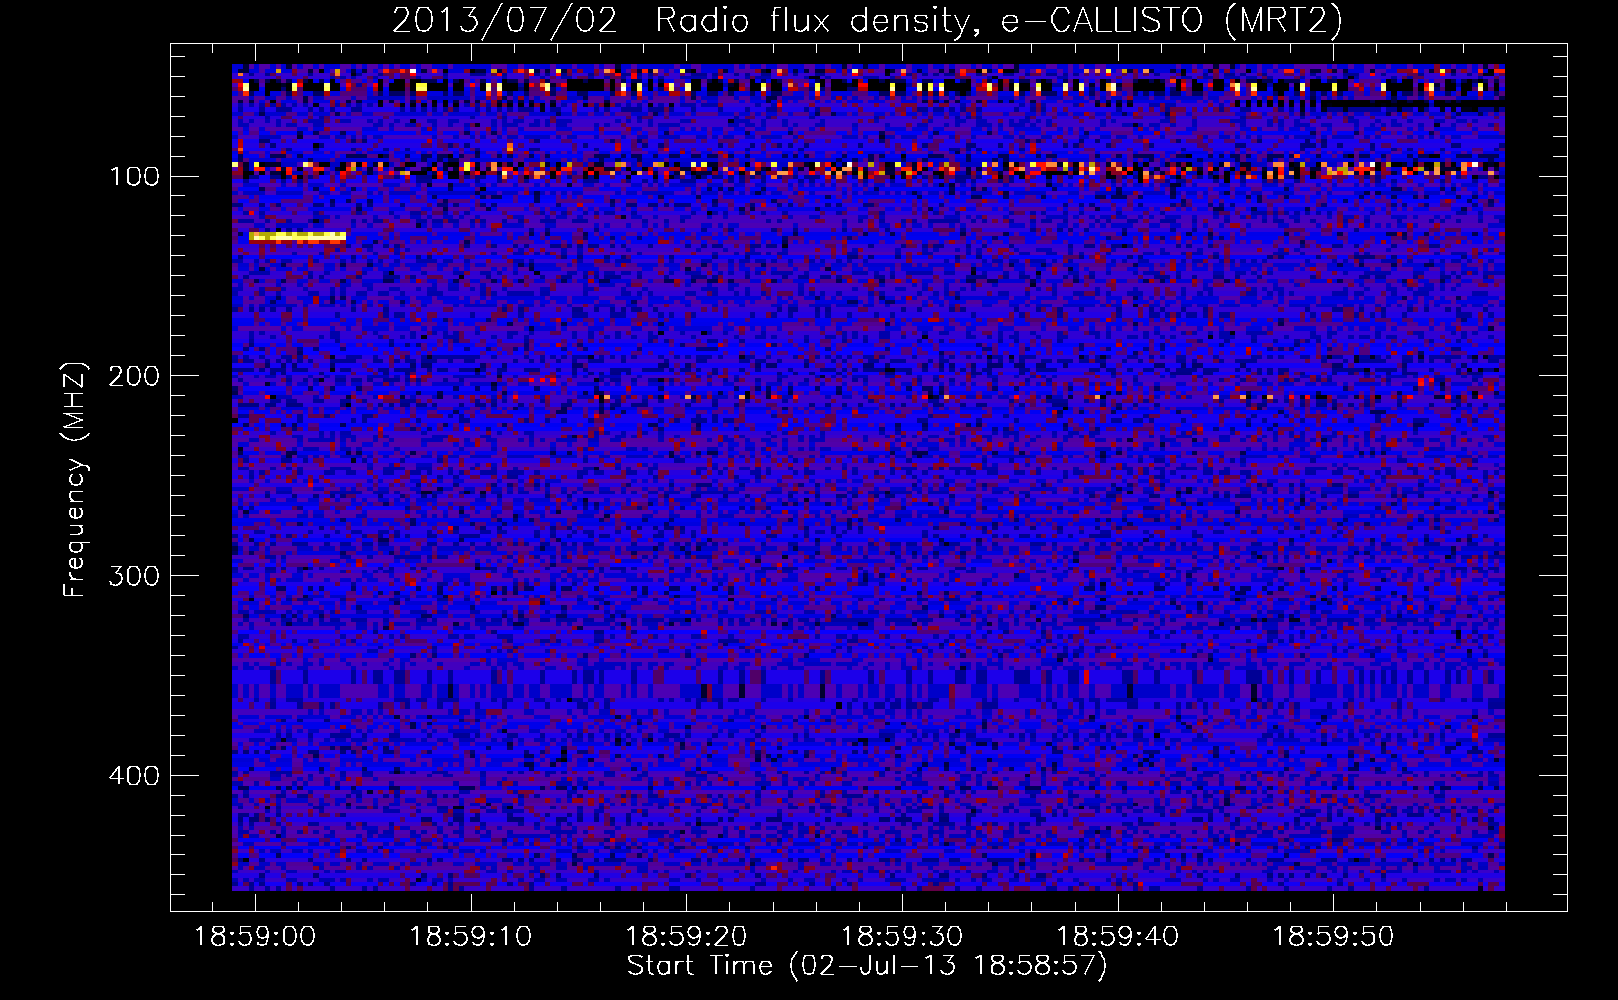
Task: Click the bright yellow burst near 130 MHz
Action: (x=298, y=237)
